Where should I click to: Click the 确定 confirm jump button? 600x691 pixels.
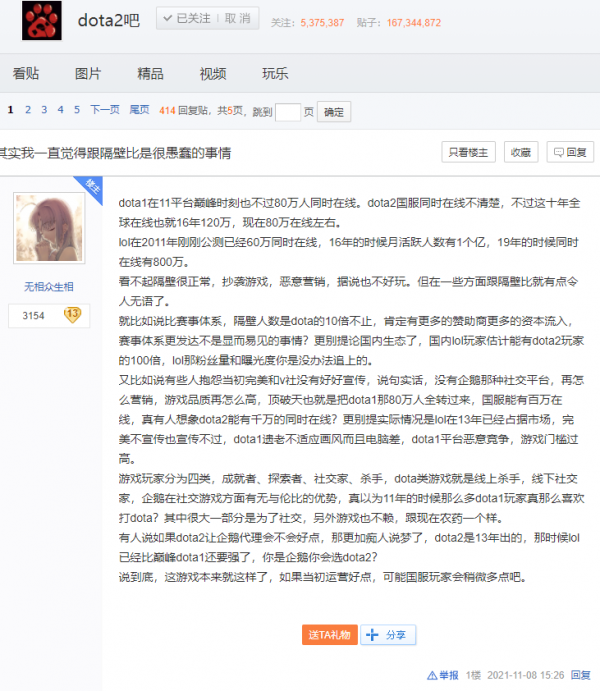coord(333,112)
